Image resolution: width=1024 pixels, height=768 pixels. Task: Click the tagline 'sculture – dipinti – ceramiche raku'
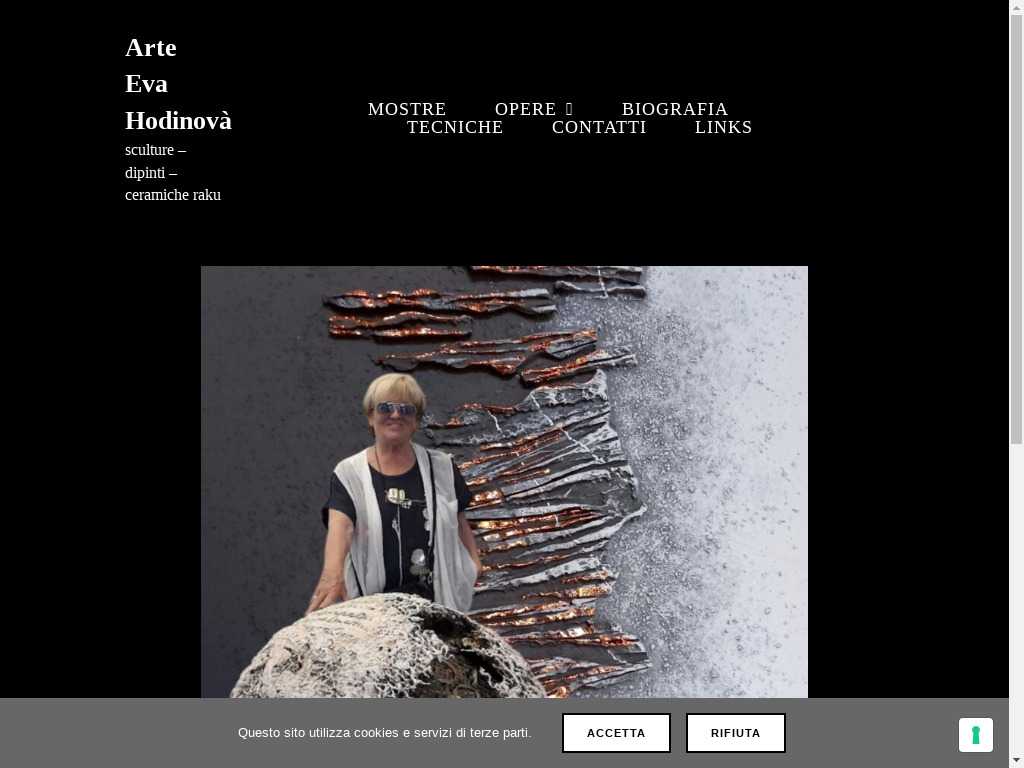click(x=173, y=172)
